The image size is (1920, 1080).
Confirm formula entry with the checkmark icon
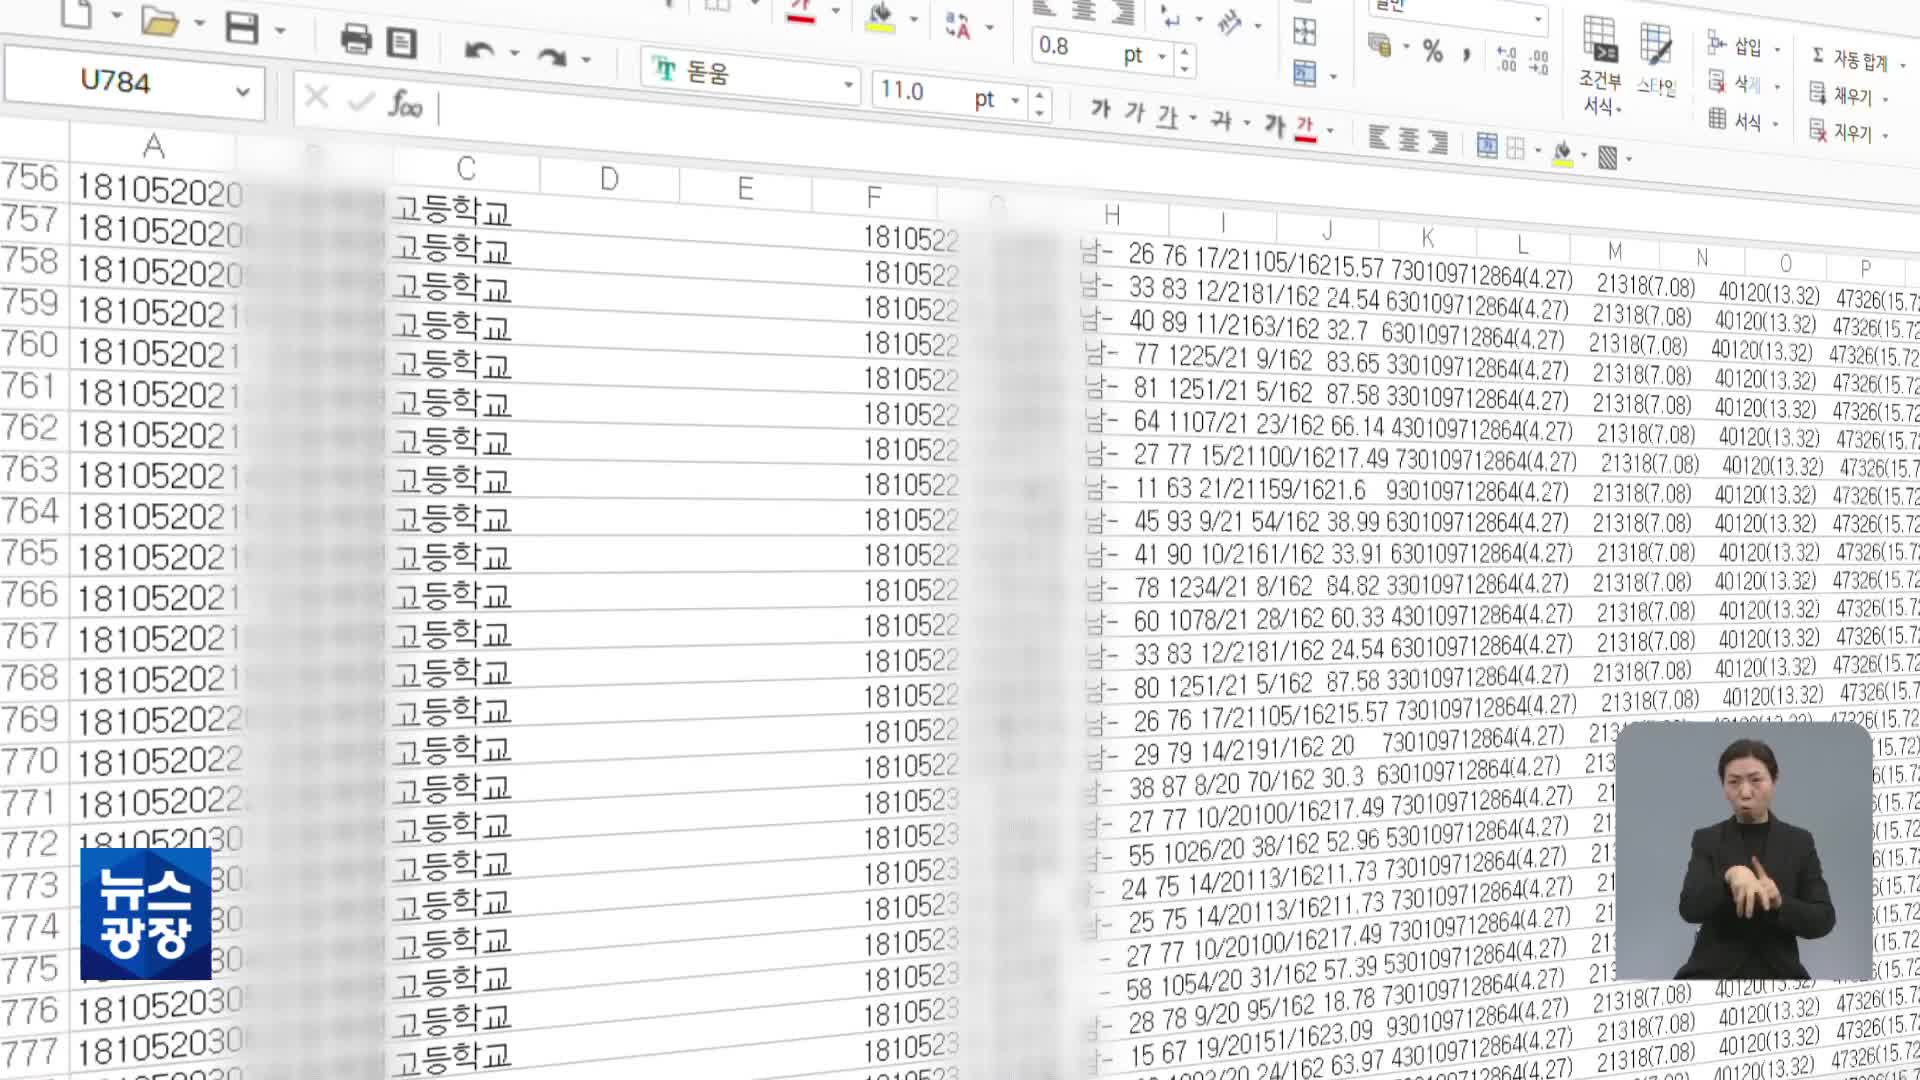point(361,100)
